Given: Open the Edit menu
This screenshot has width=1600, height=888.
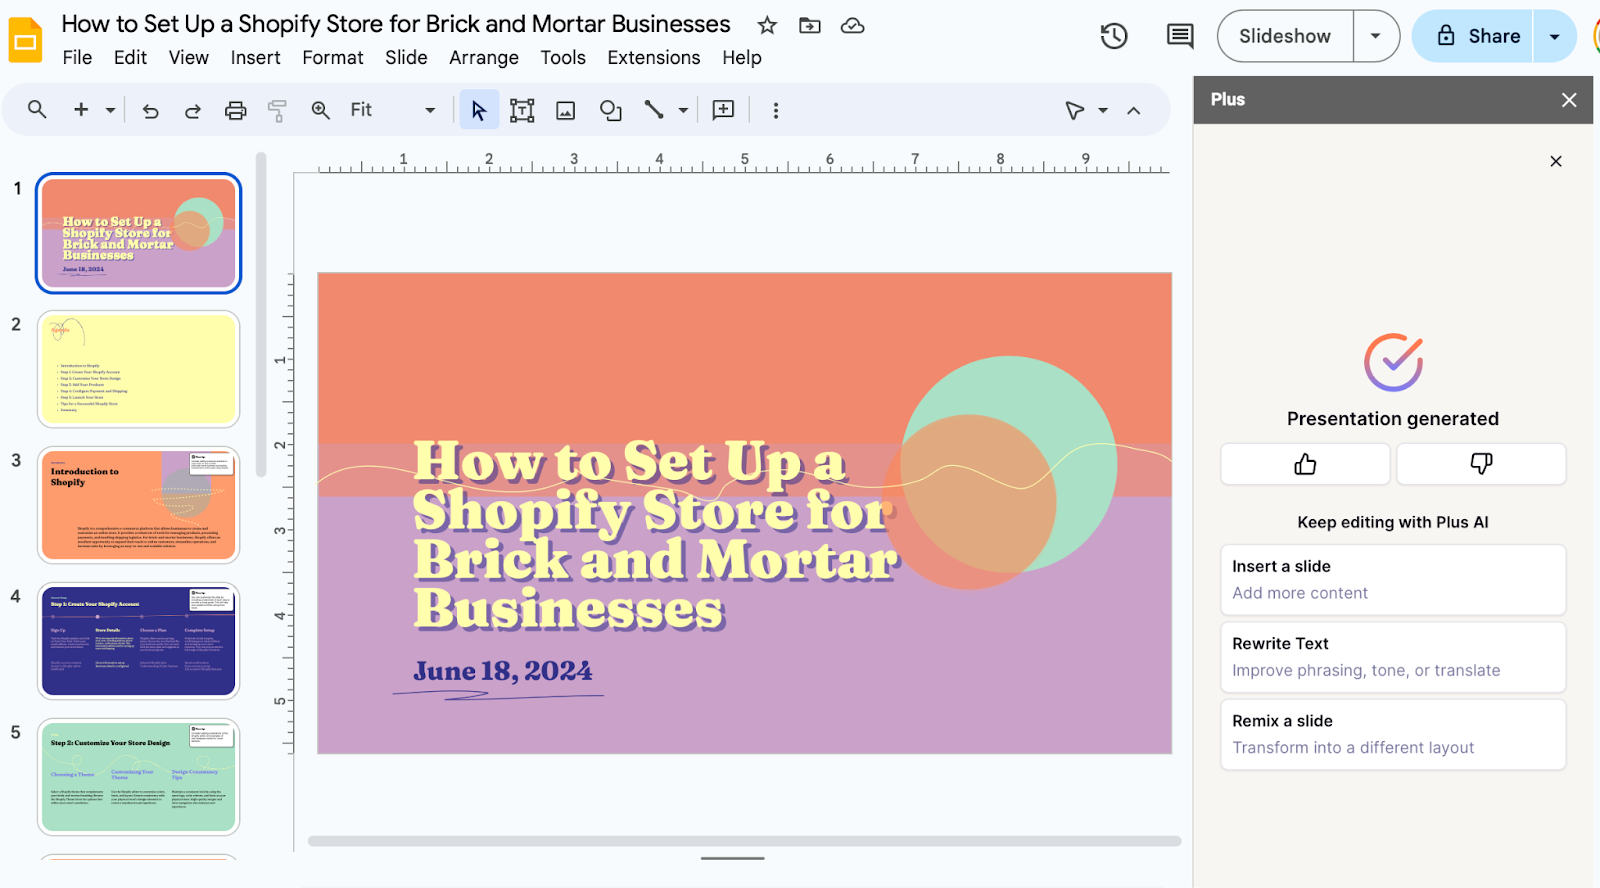Looking at the screenshot, I should [x=130, y=58].
